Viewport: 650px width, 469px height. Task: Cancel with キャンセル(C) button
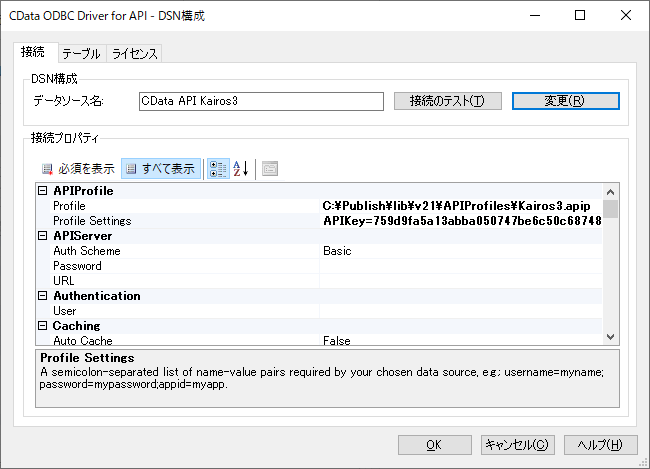click(x=517, y=445)
